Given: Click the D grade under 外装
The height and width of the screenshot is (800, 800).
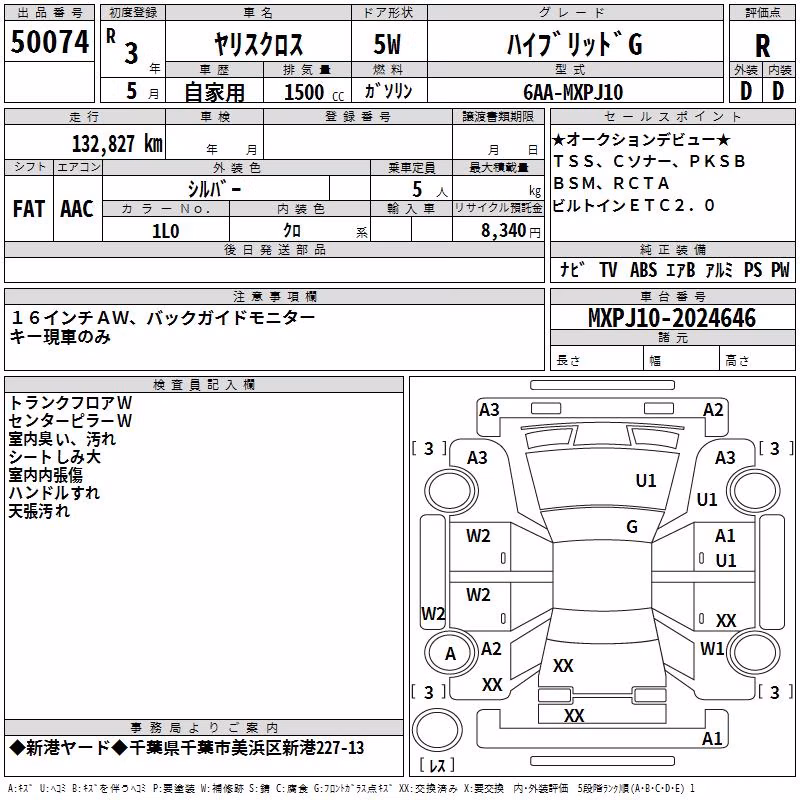Looking at the screenshot, I should [746, 91].
